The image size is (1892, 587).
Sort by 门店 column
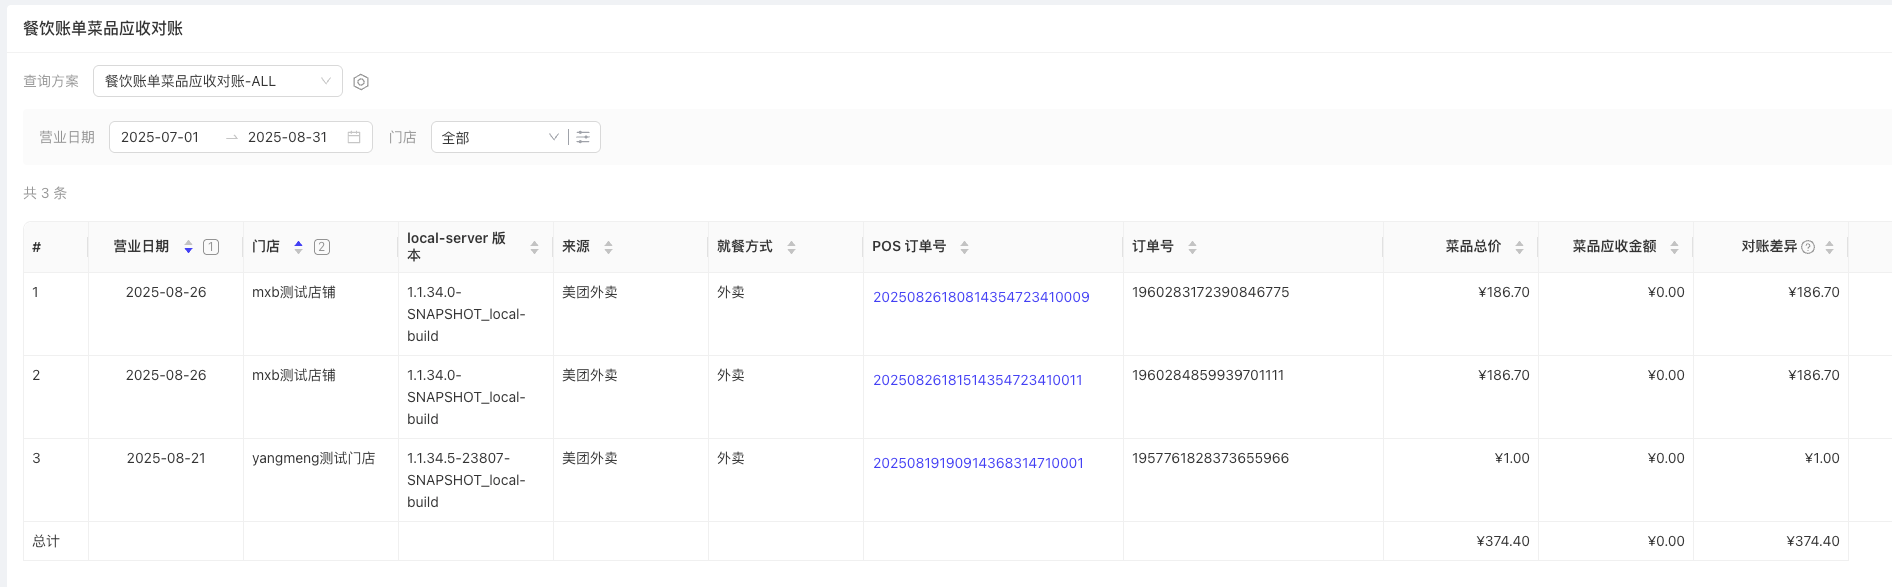point(298,247)
